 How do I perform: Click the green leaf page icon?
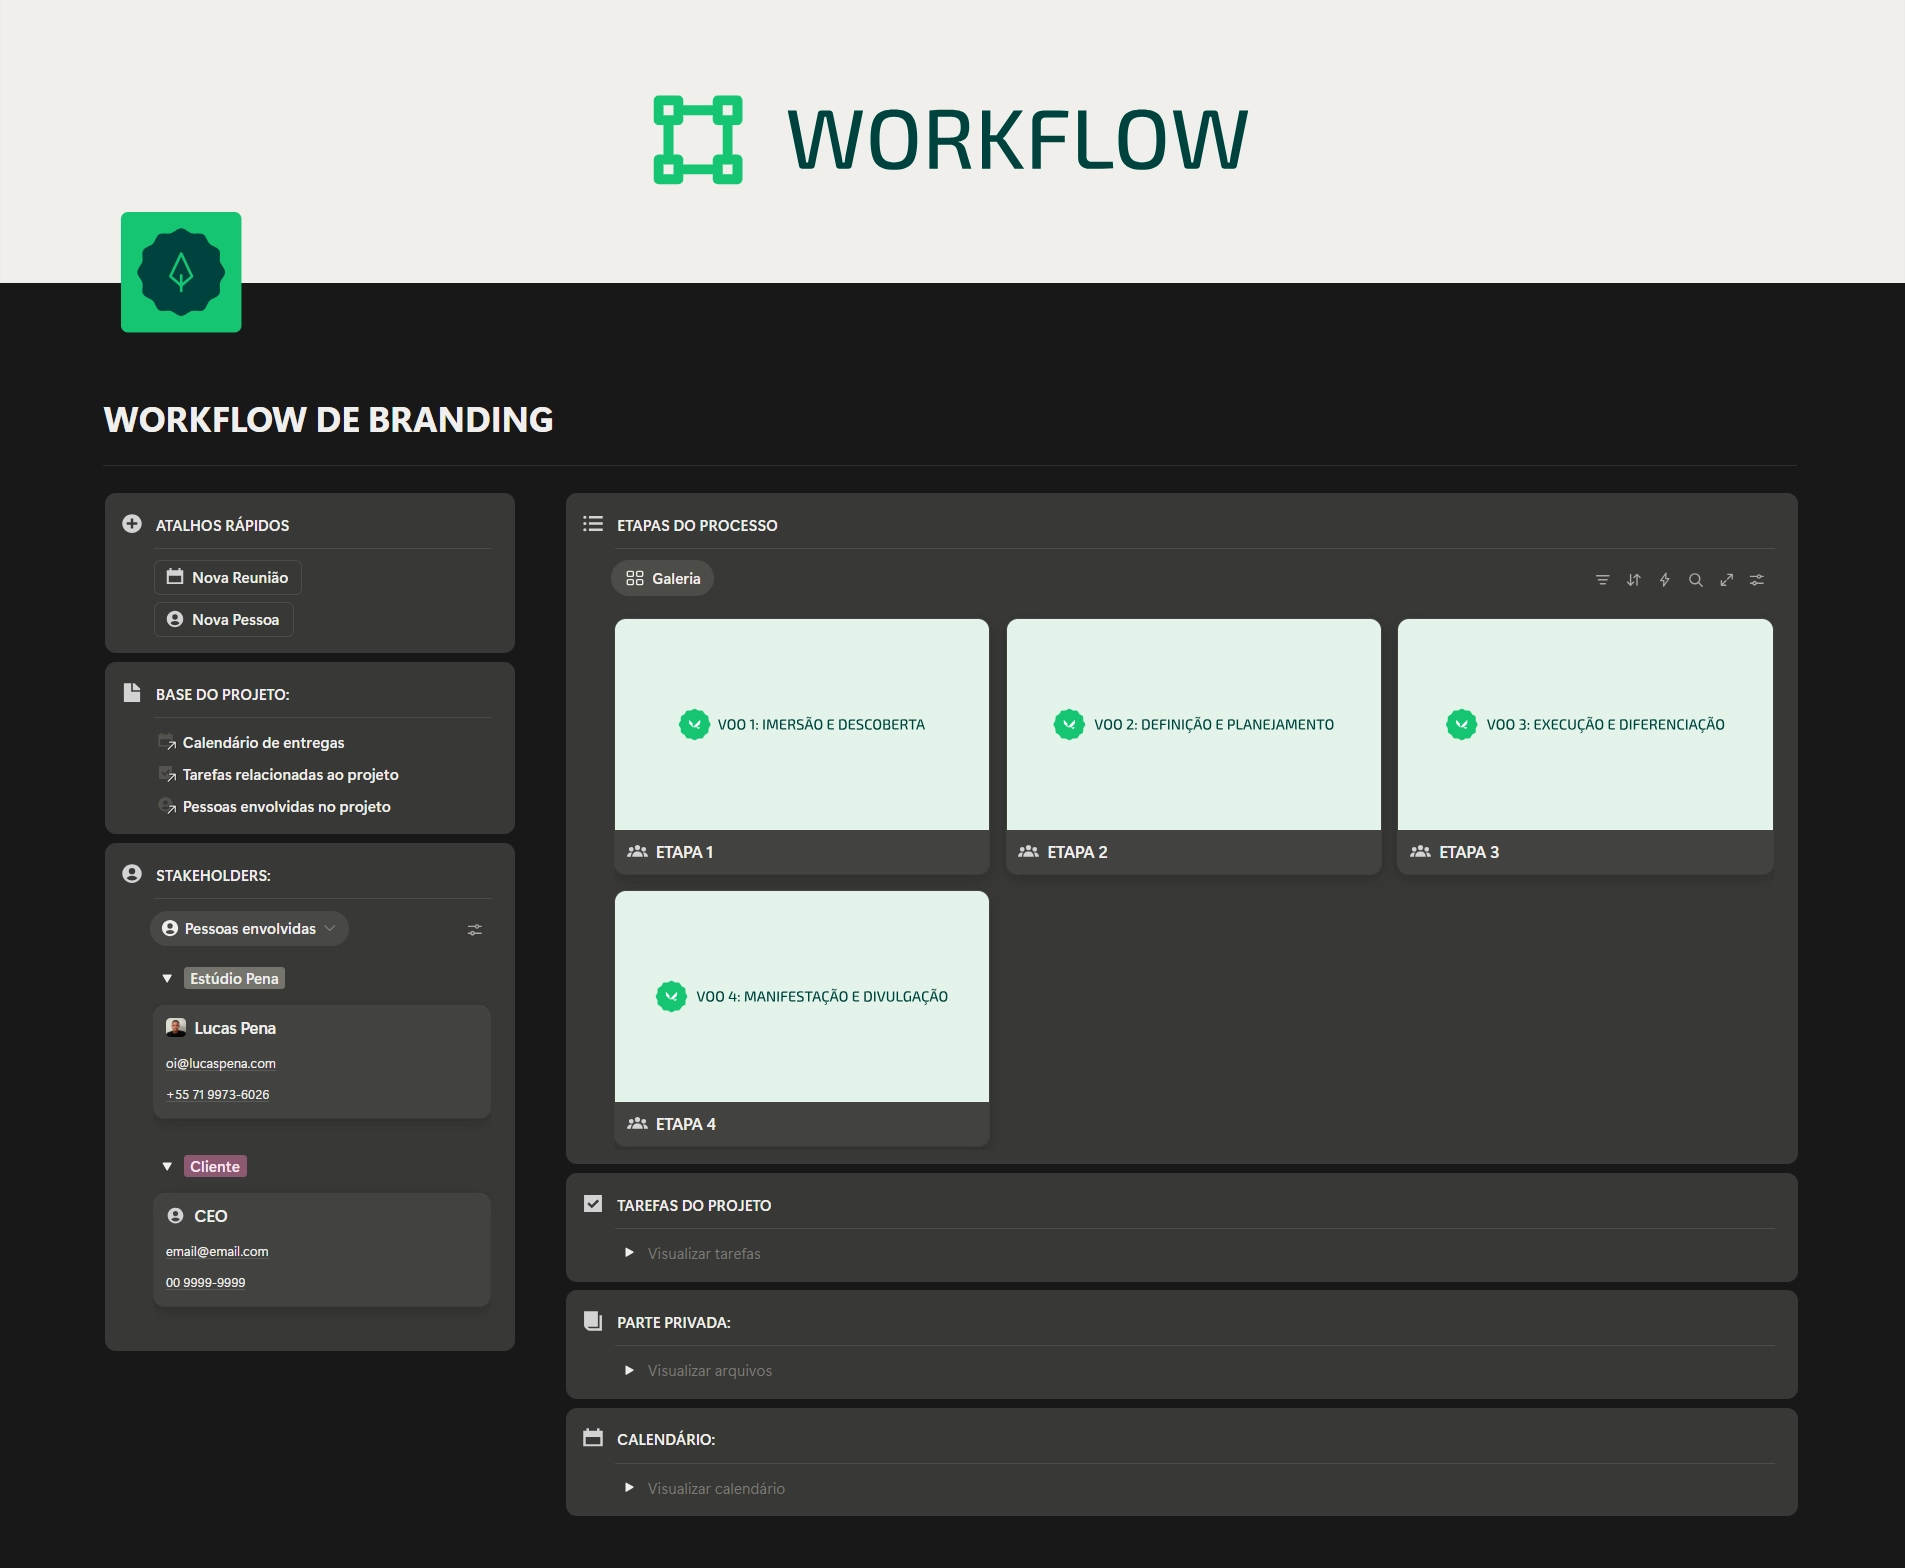(x=181, y=272)
